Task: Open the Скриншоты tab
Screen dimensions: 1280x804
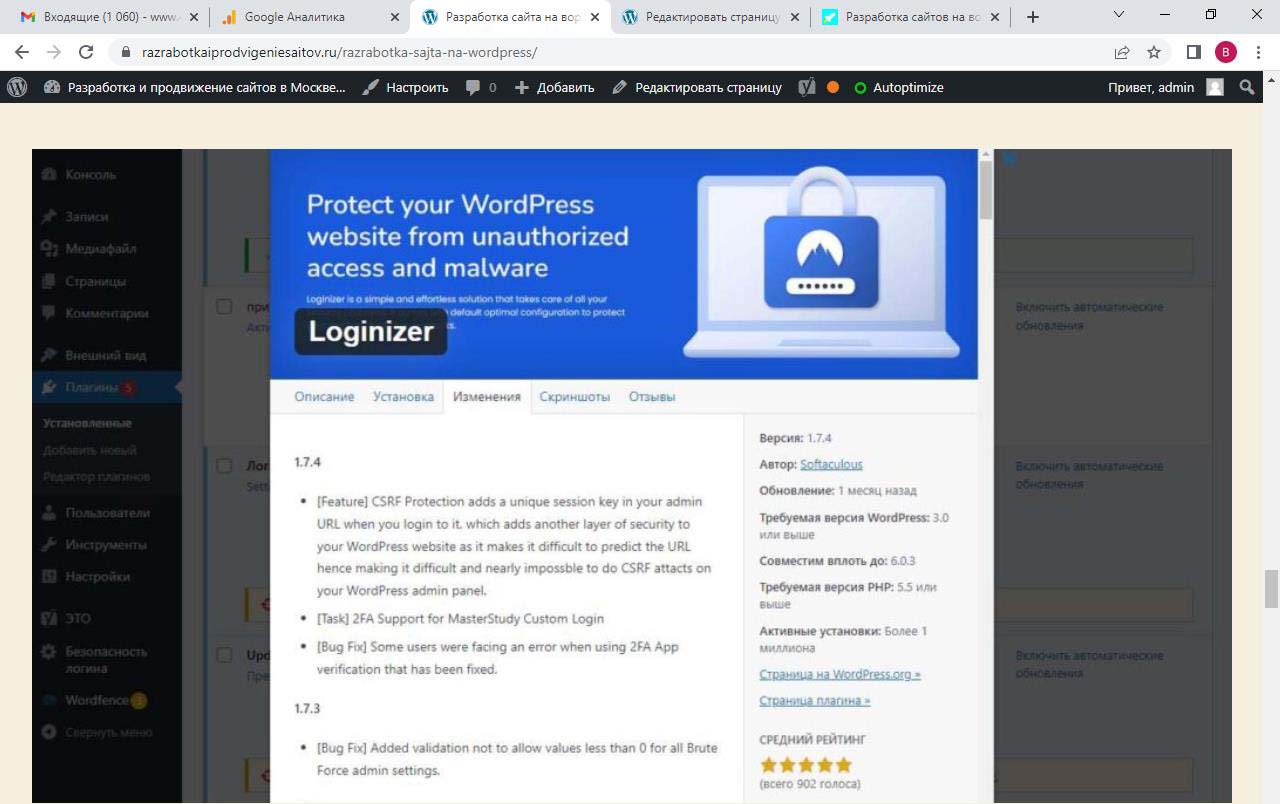Action: tap(574, 397)
